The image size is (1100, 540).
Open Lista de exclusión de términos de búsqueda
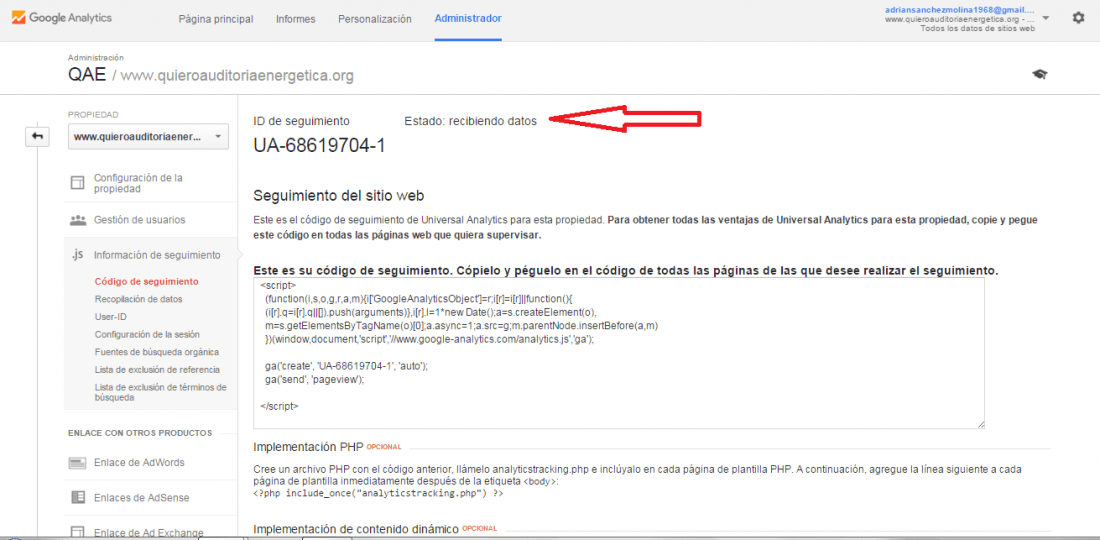(161, 392)
